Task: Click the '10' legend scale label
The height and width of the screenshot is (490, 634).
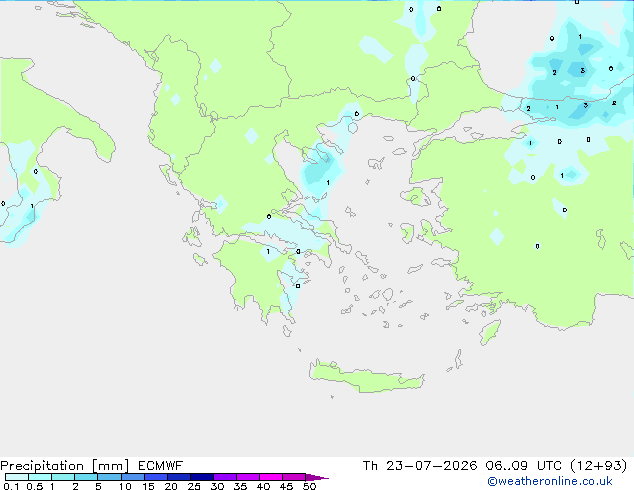Action: [125, 486]
